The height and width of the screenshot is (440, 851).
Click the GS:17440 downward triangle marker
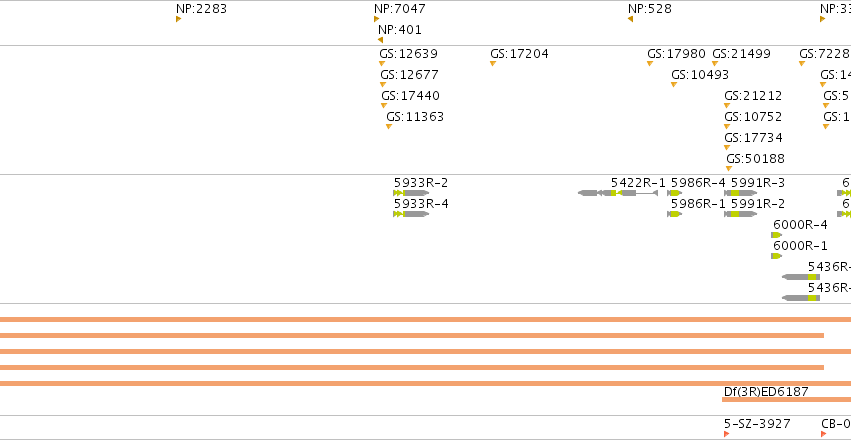coord(384,106)
